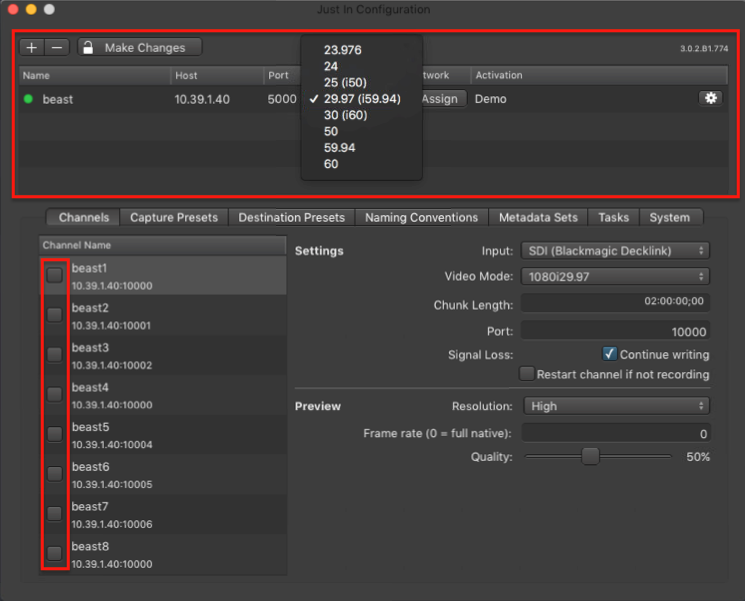Open the System tab
The image size is (745, 601).
[669, 217]
